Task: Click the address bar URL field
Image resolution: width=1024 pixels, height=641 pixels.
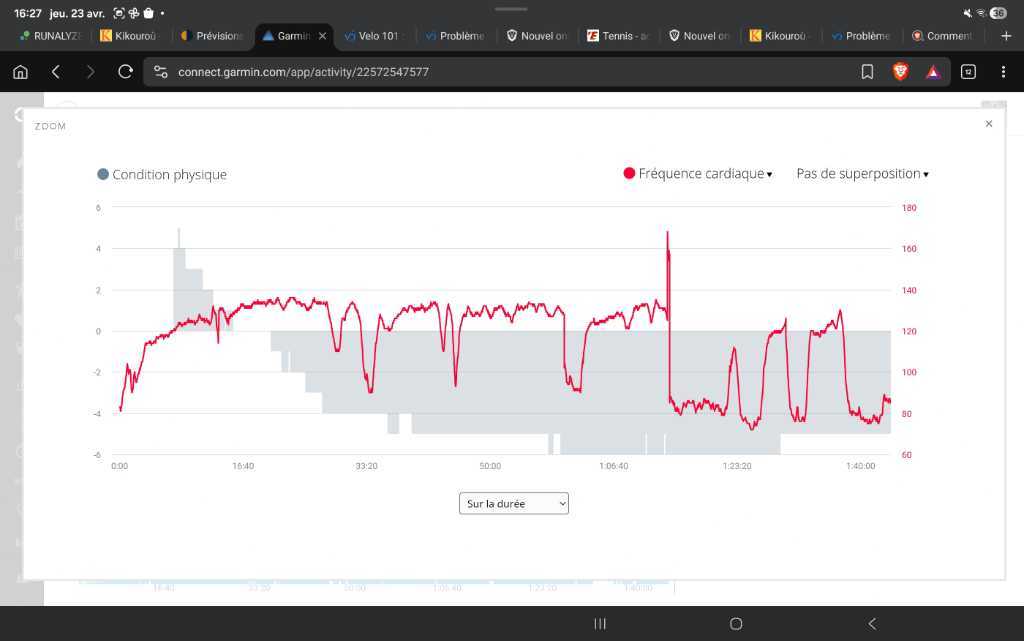Action: pyautogui.click(x=500, y=72)
